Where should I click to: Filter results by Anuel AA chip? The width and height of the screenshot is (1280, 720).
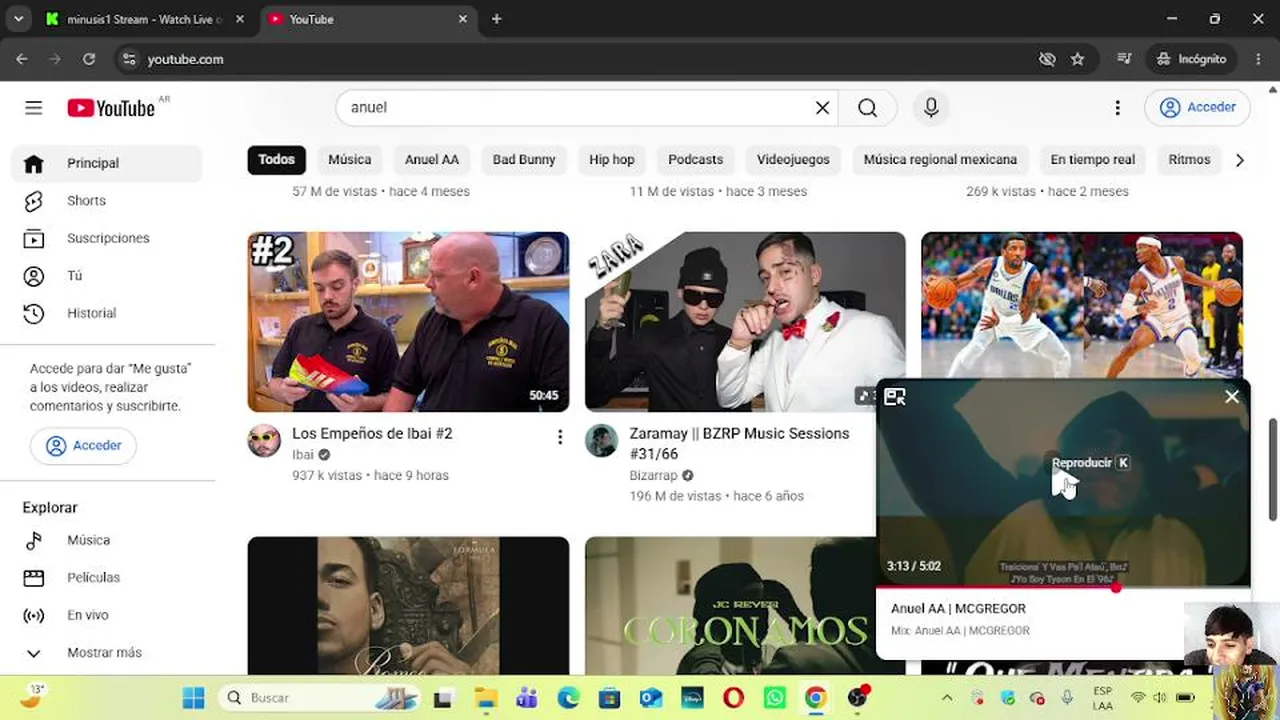pyautogui.click(x=432, y=160)
